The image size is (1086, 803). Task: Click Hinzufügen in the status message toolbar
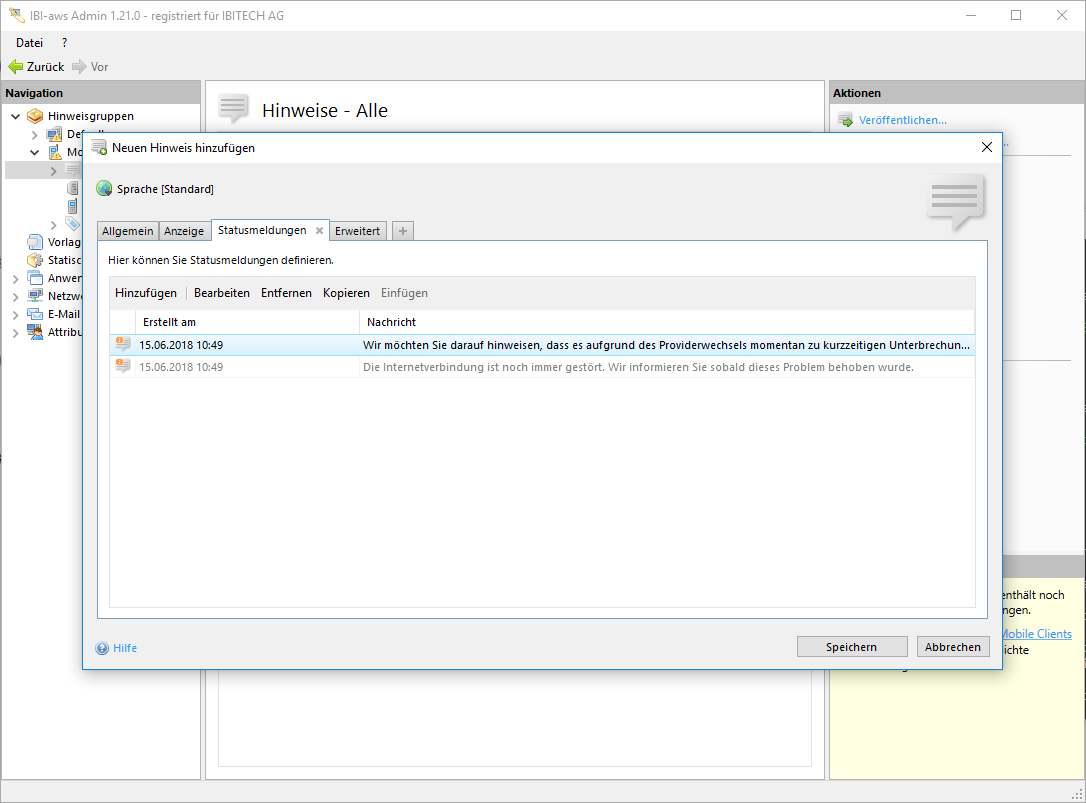[x=146, y=293]
